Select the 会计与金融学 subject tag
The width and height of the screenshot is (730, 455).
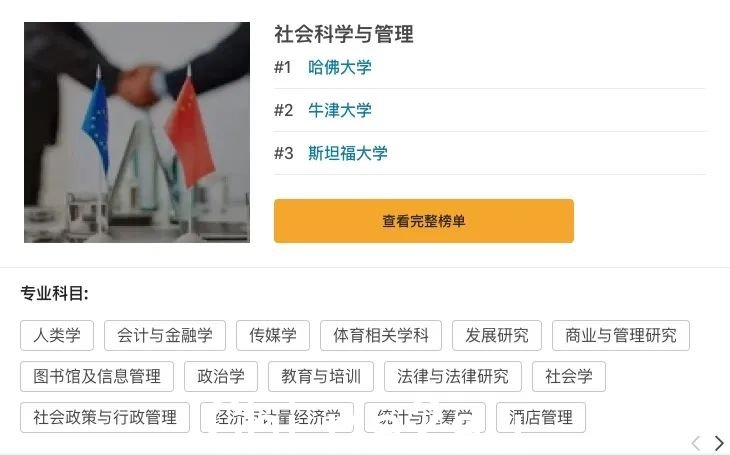pyautogui.click(x=165, y=335)
